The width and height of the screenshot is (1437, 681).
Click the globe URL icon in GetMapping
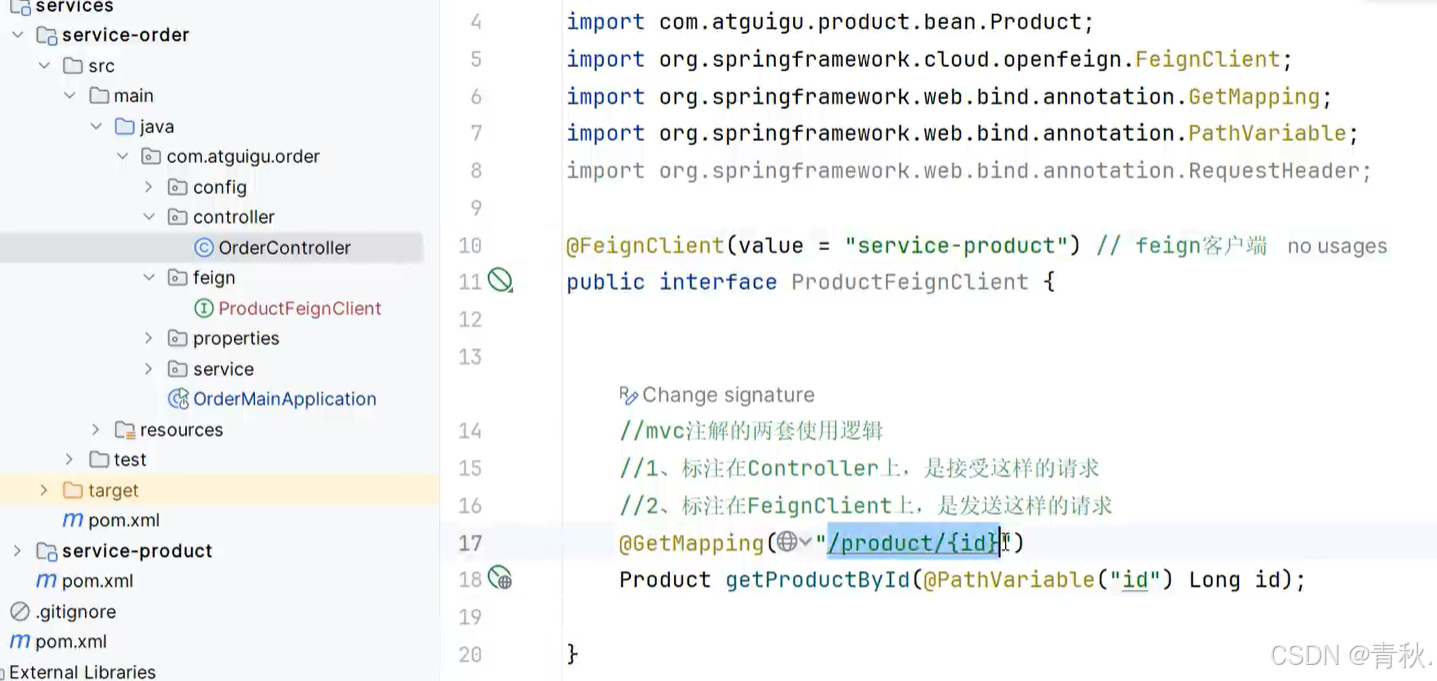click(787, 542)
